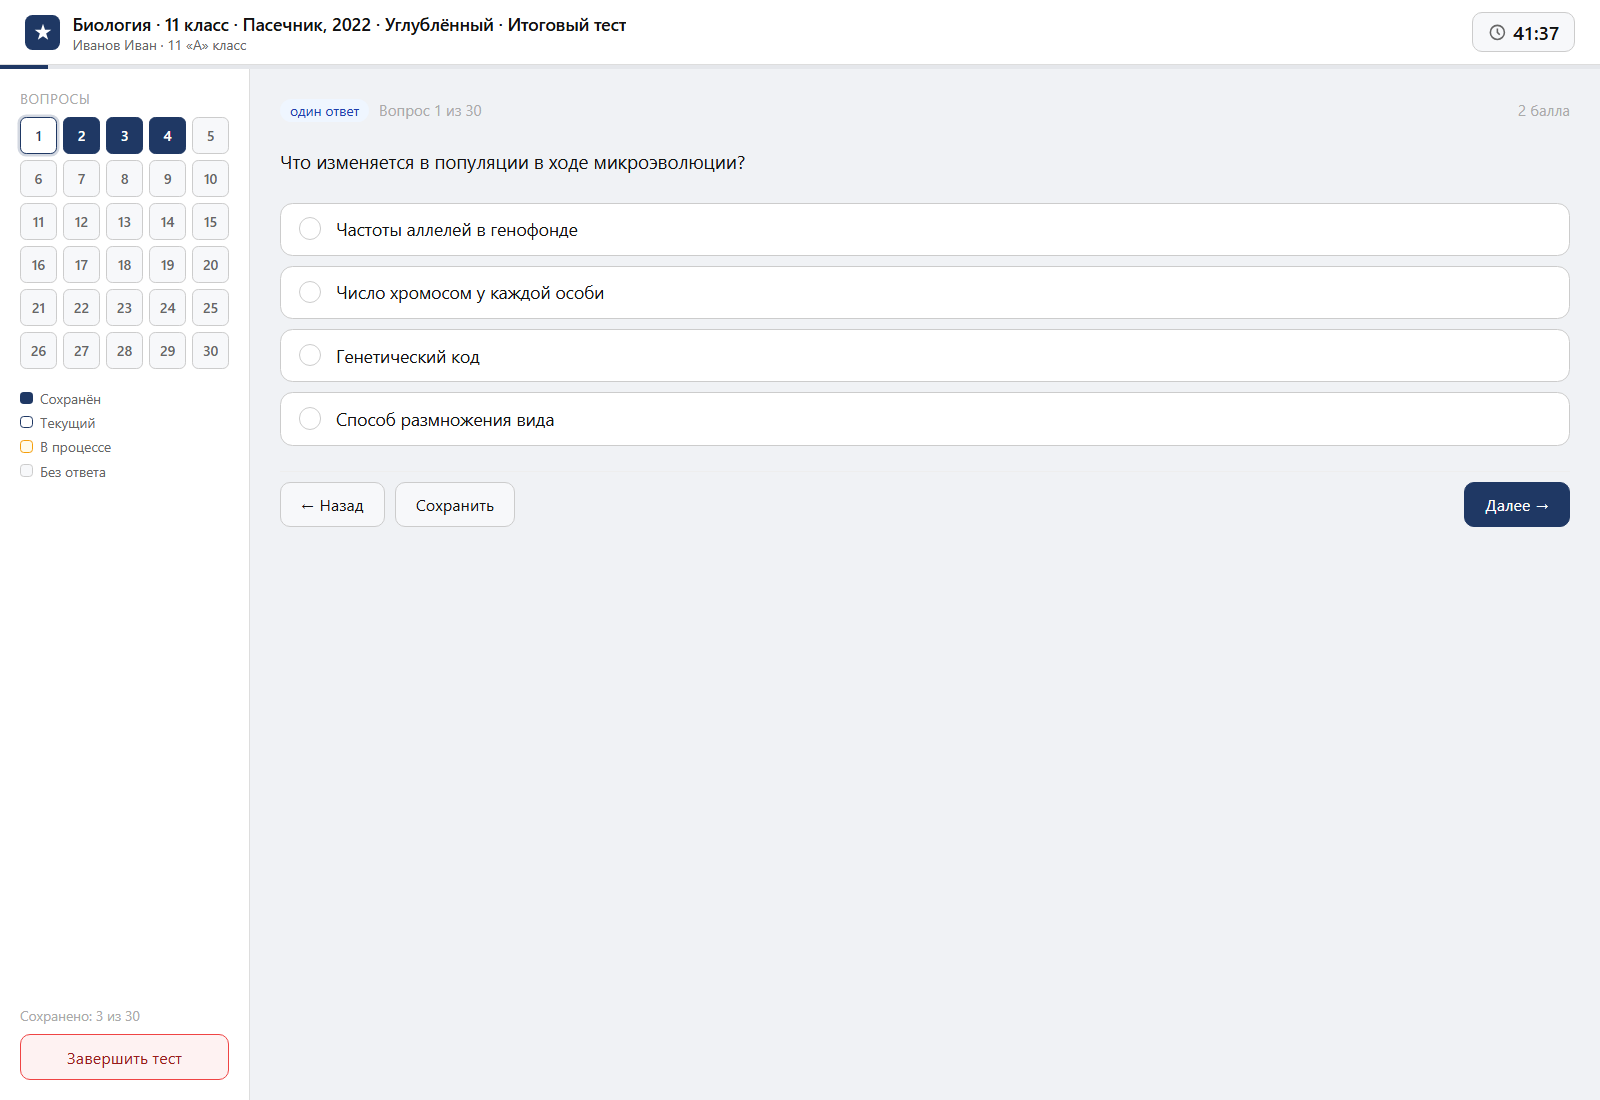Click the "ВОПРОСЫ" sidebar heading

[x=55, y=99]
